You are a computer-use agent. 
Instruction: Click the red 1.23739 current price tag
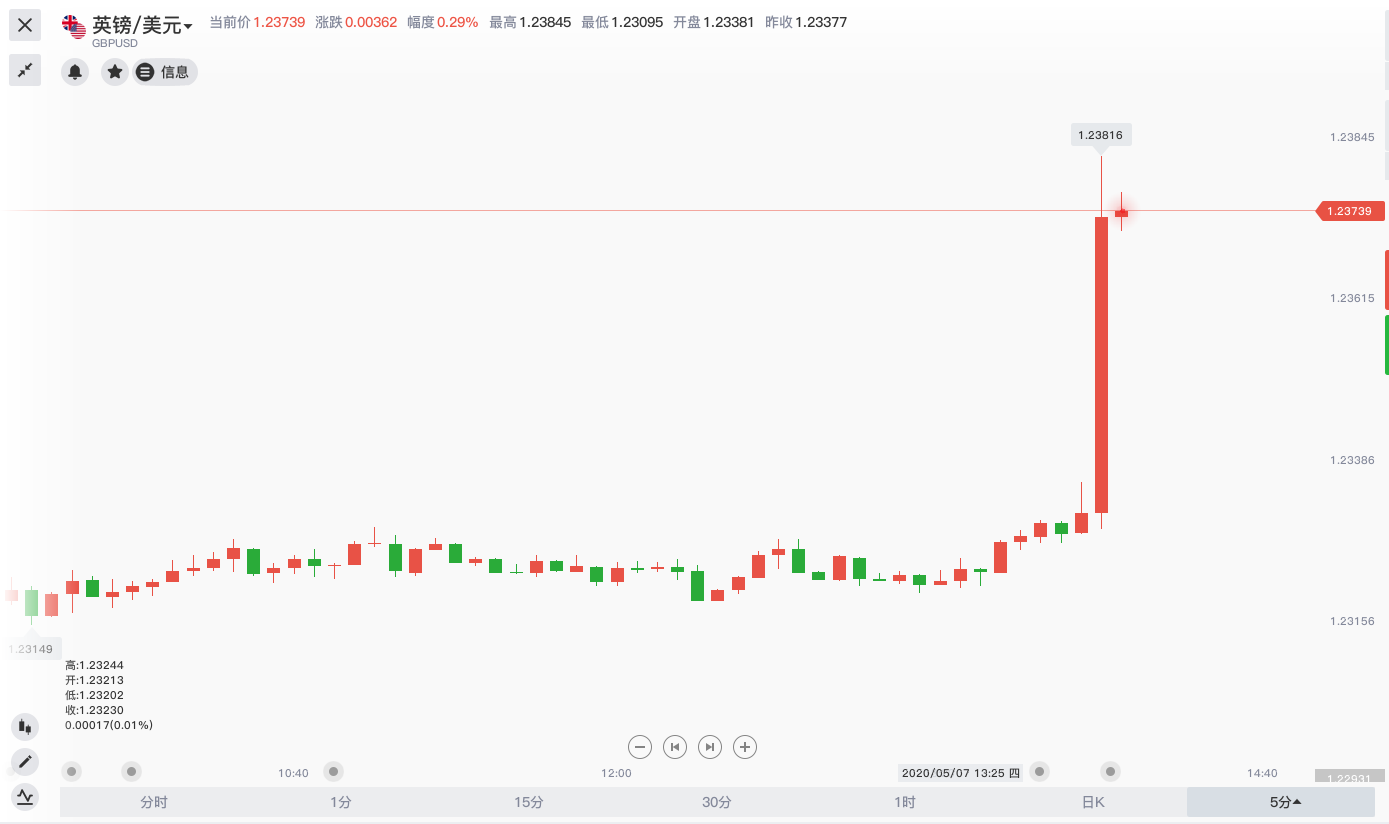pyautogui.click(x=1350, y=211)
